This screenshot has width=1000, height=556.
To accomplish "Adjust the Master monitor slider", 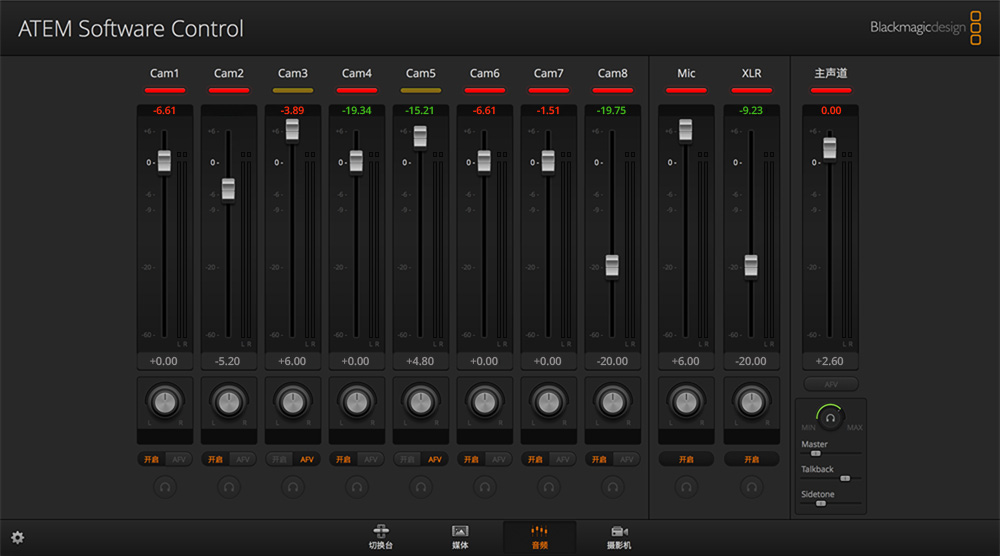I will coord(816,453).
